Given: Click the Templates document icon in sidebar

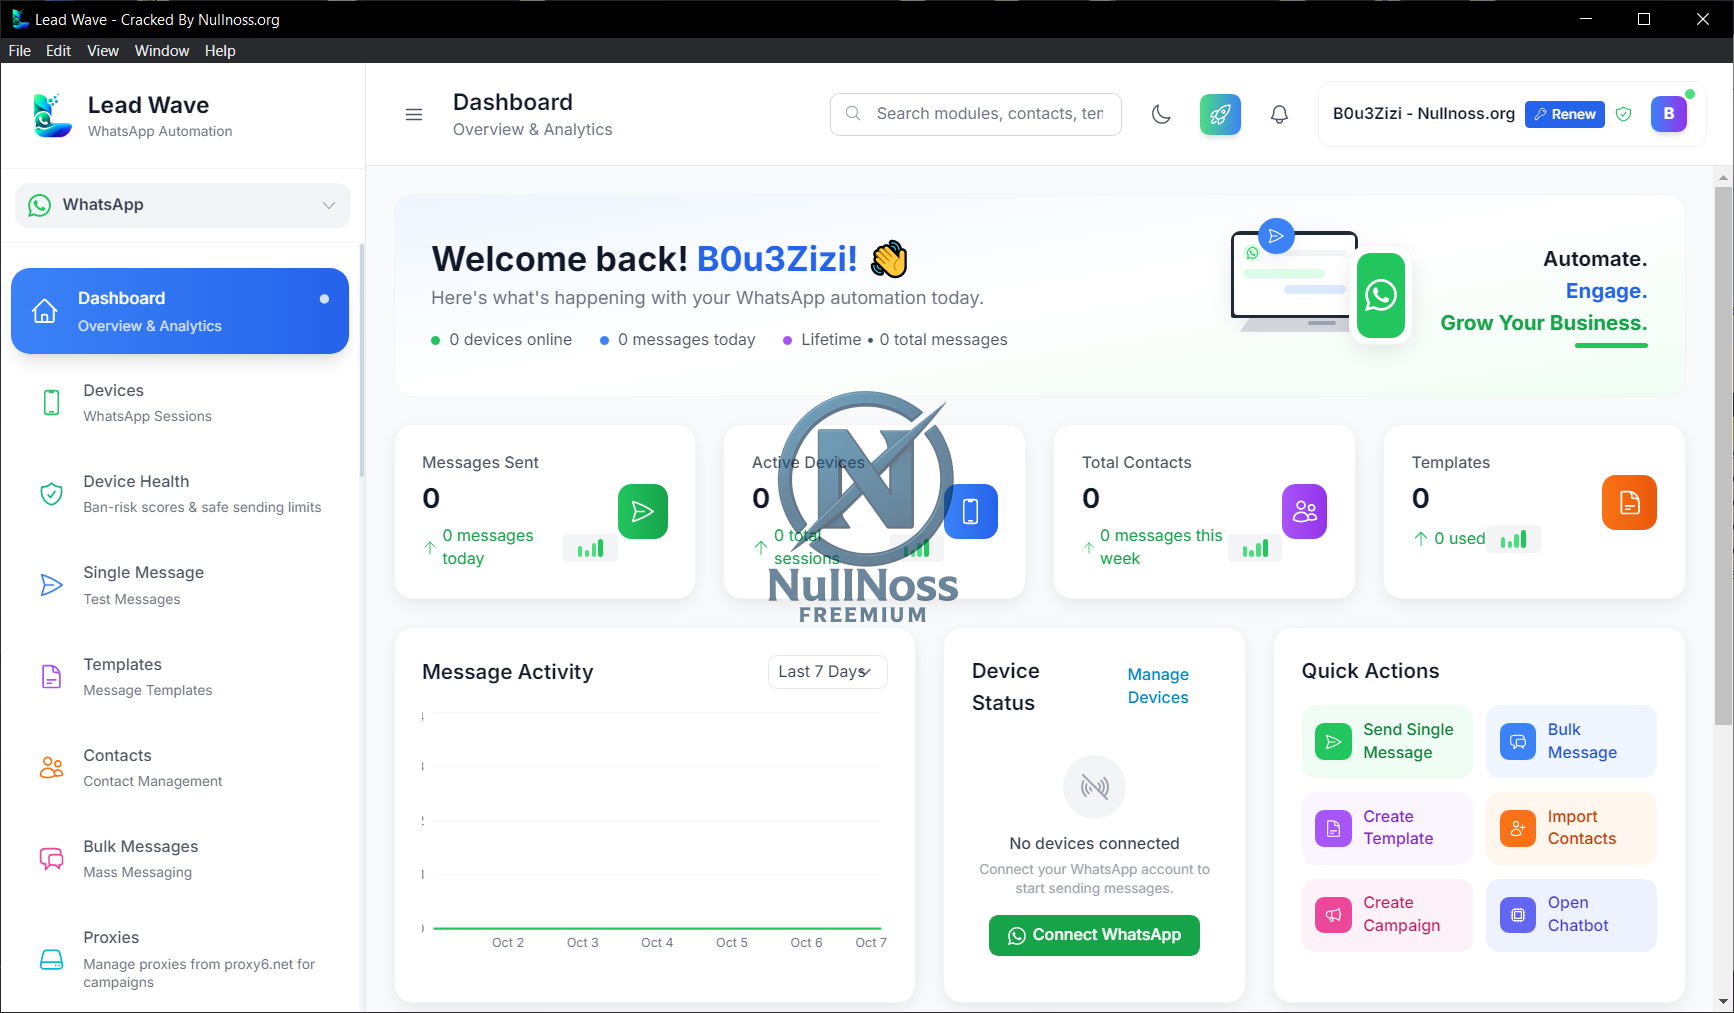Looking at the screenshot, I should (x=51, y=677).
